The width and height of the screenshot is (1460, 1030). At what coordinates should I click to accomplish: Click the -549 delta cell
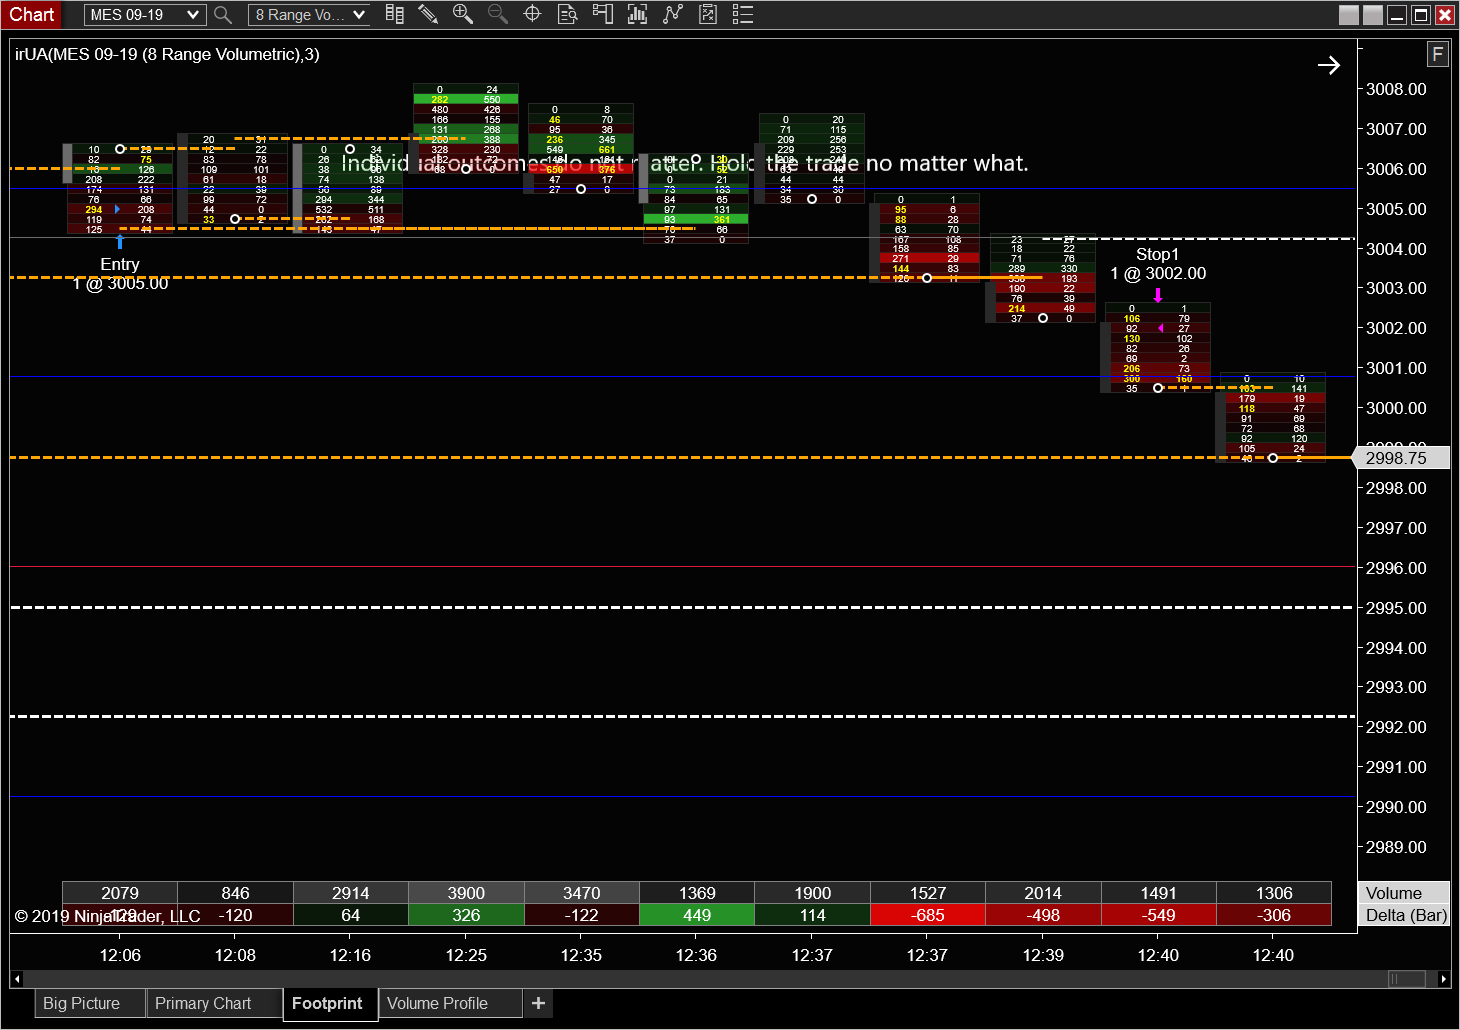click(1159, 915)
